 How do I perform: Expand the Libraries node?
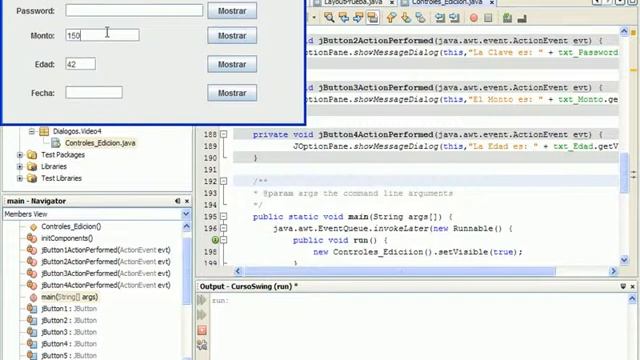tap(20, 167)
